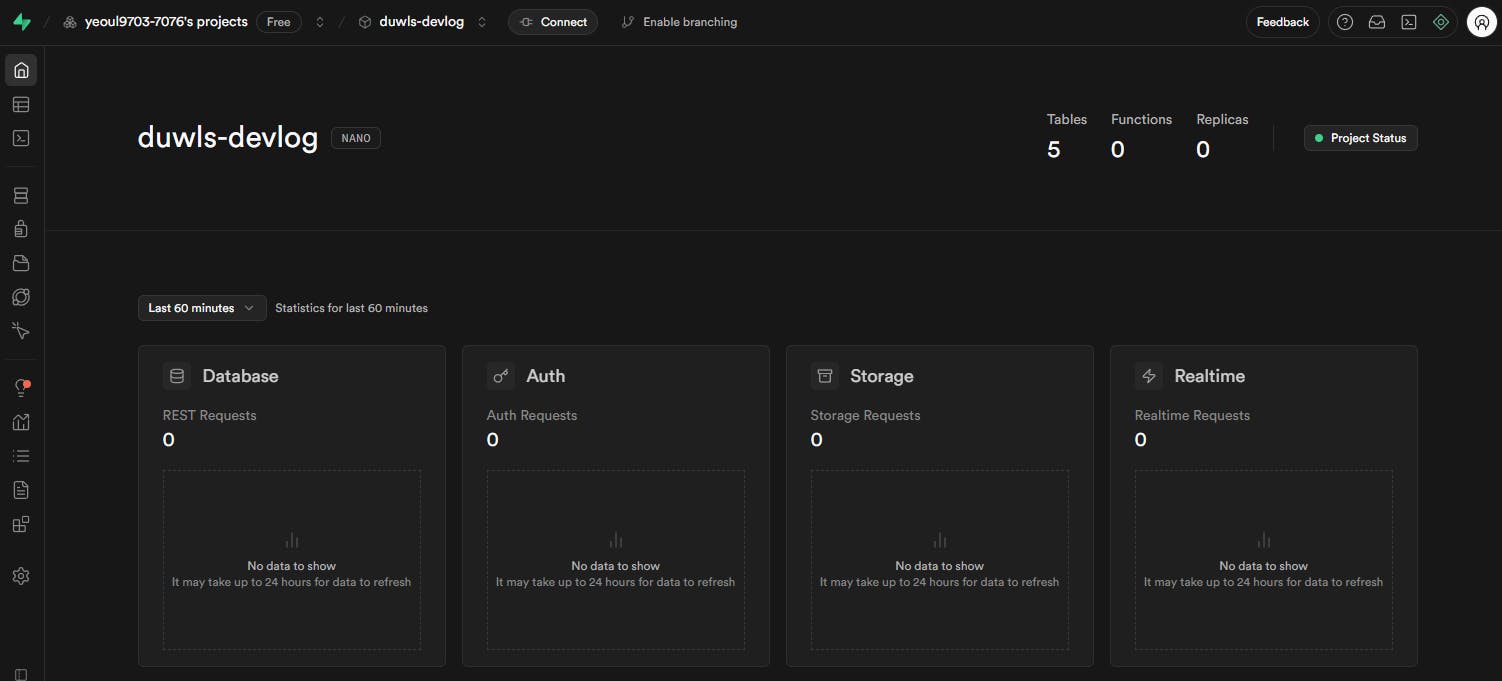The image size is (1502, 681).
Task: Open the API Docs document icon in sidebar
Action: click(x=21, y=490)
